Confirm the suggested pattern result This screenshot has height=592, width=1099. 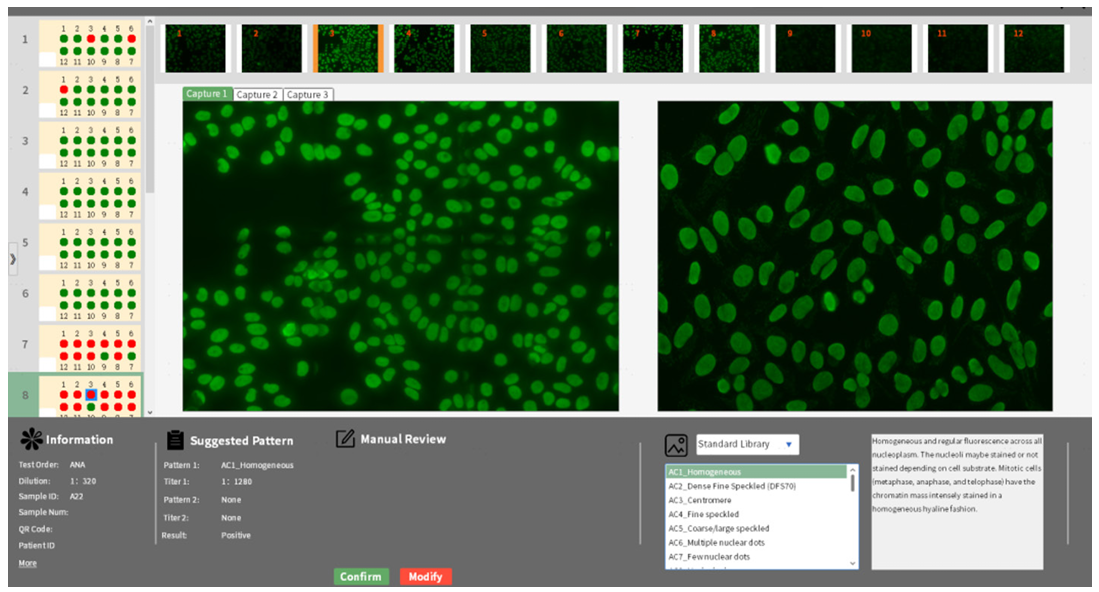pyautogui.click(x=361, y=577)
